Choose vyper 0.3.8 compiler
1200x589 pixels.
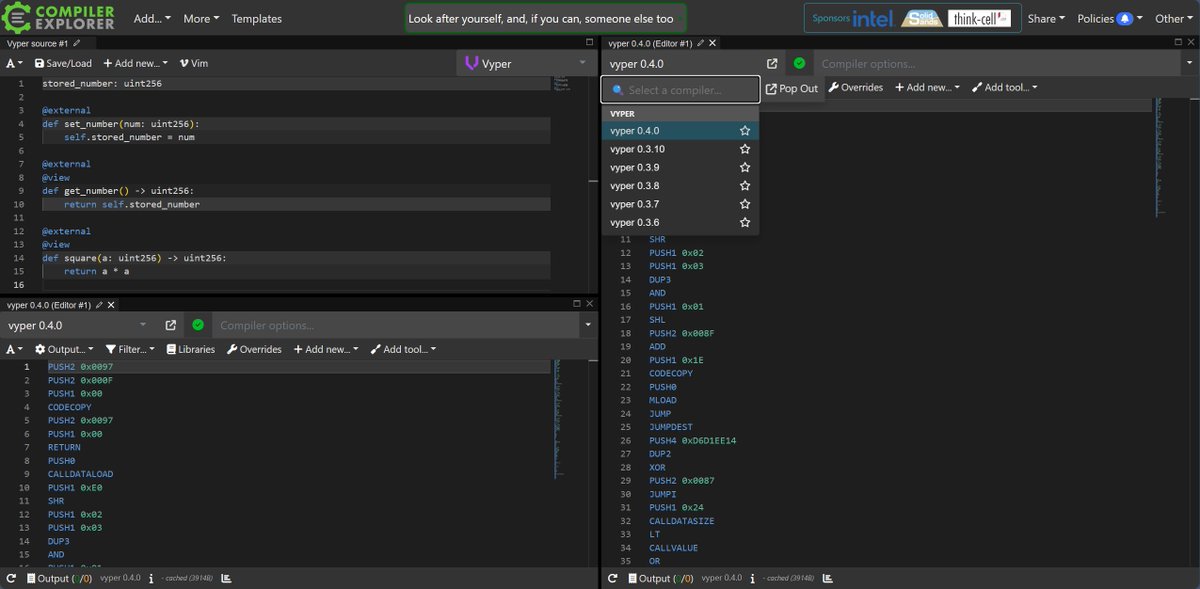(x=680, y=186)
